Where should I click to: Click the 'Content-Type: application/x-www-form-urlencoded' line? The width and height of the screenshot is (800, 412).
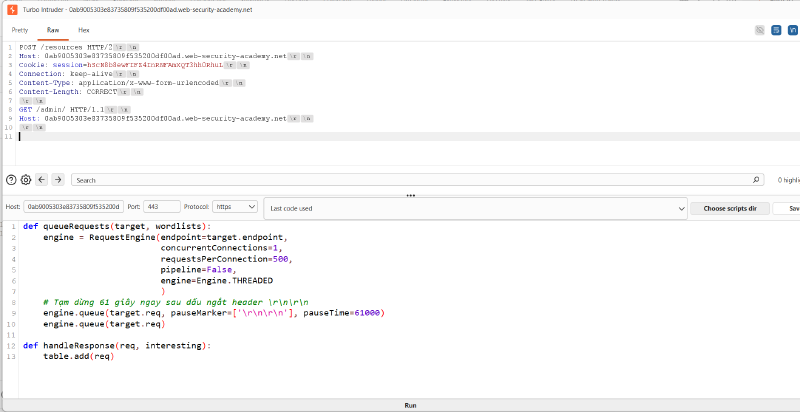118,83
